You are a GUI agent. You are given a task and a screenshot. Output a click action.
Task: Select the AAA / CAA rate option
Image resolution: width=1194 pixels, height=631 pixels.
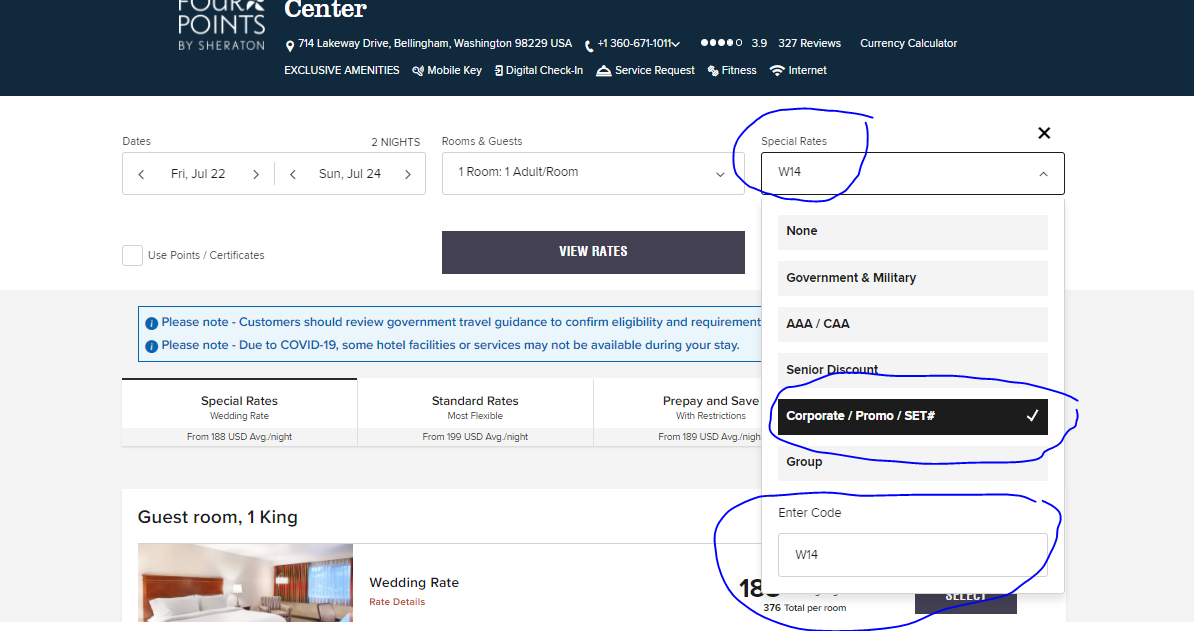coord(913,323)
